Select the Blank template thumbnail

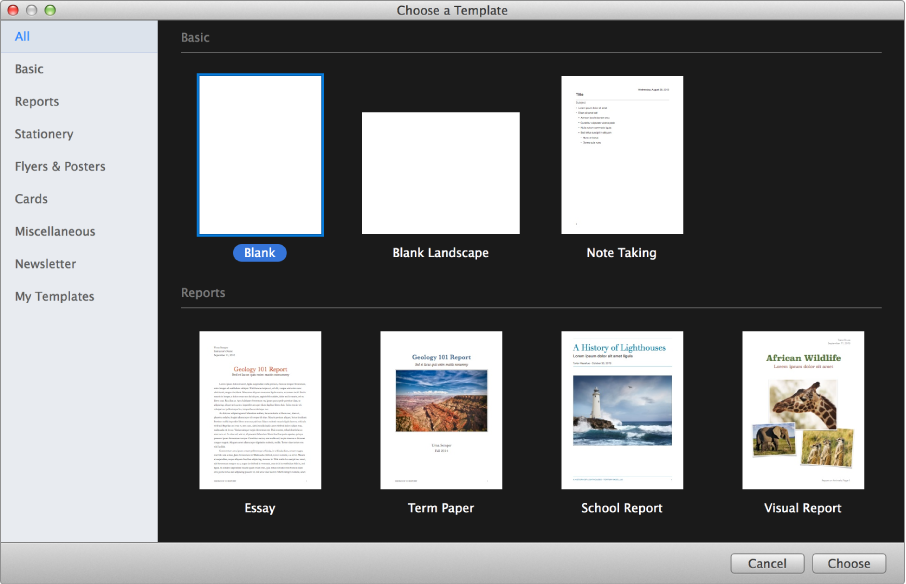[260, 155]
